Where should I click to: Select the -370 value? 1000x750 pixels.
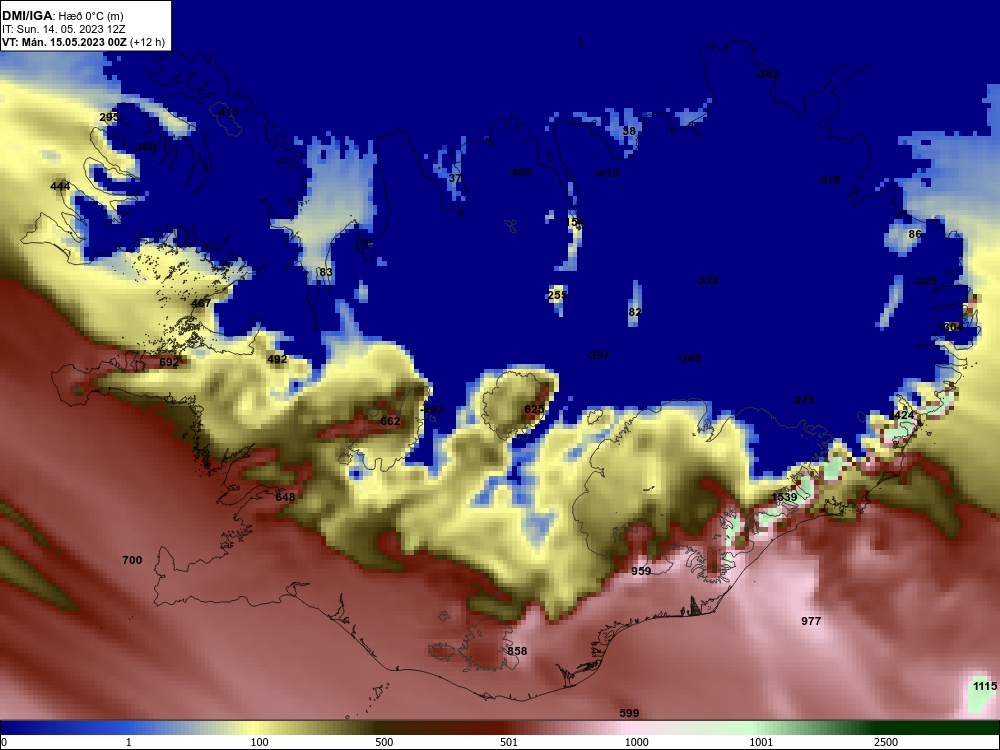click(829, 180)
